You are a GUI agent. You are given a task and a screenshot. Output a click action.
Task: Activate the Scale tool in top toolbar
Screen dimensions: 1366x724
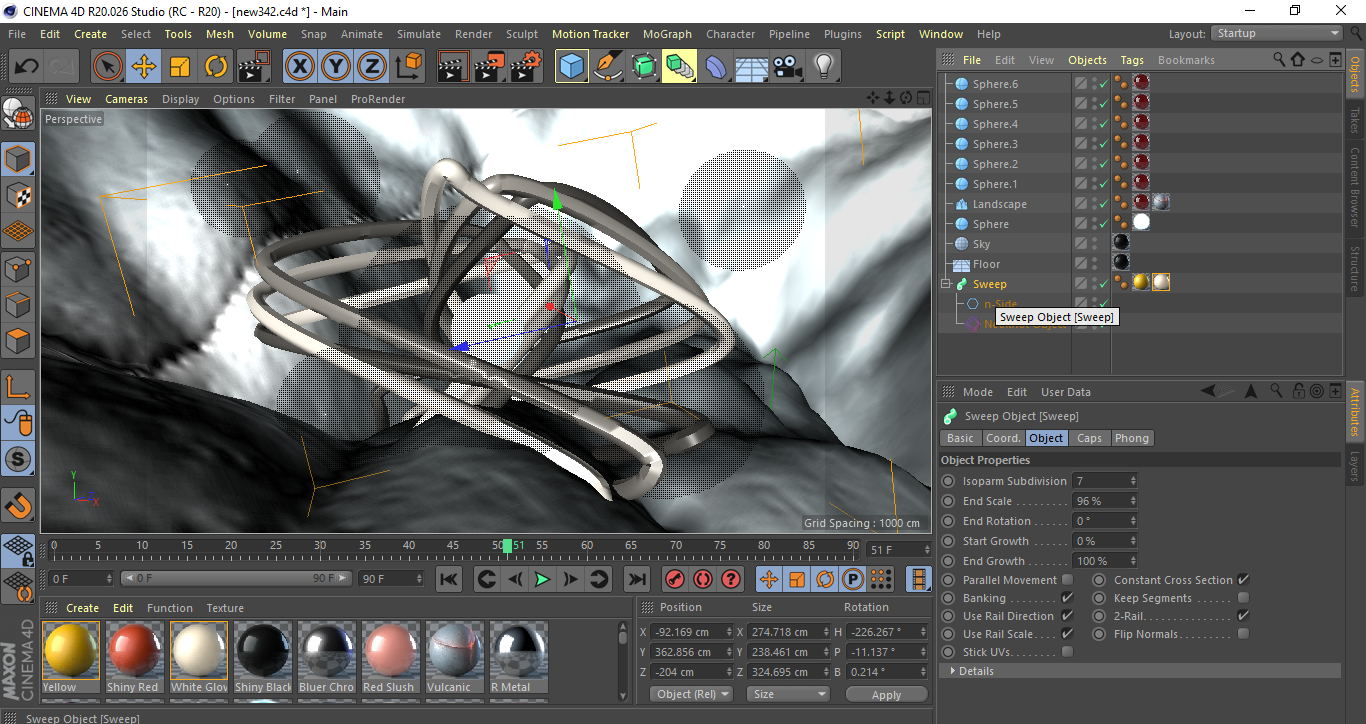click(x=180, y=67)
